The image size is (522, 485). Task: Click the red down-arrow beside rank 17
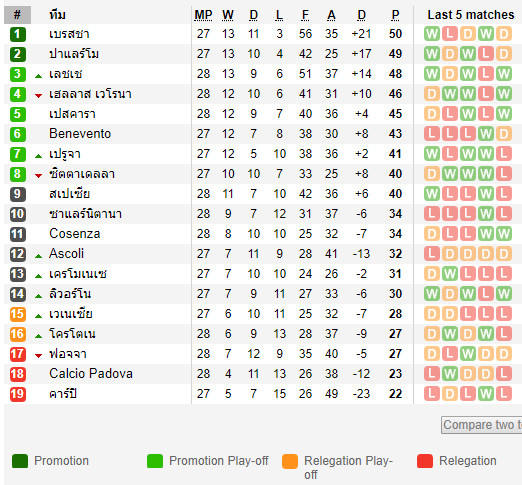39,356
